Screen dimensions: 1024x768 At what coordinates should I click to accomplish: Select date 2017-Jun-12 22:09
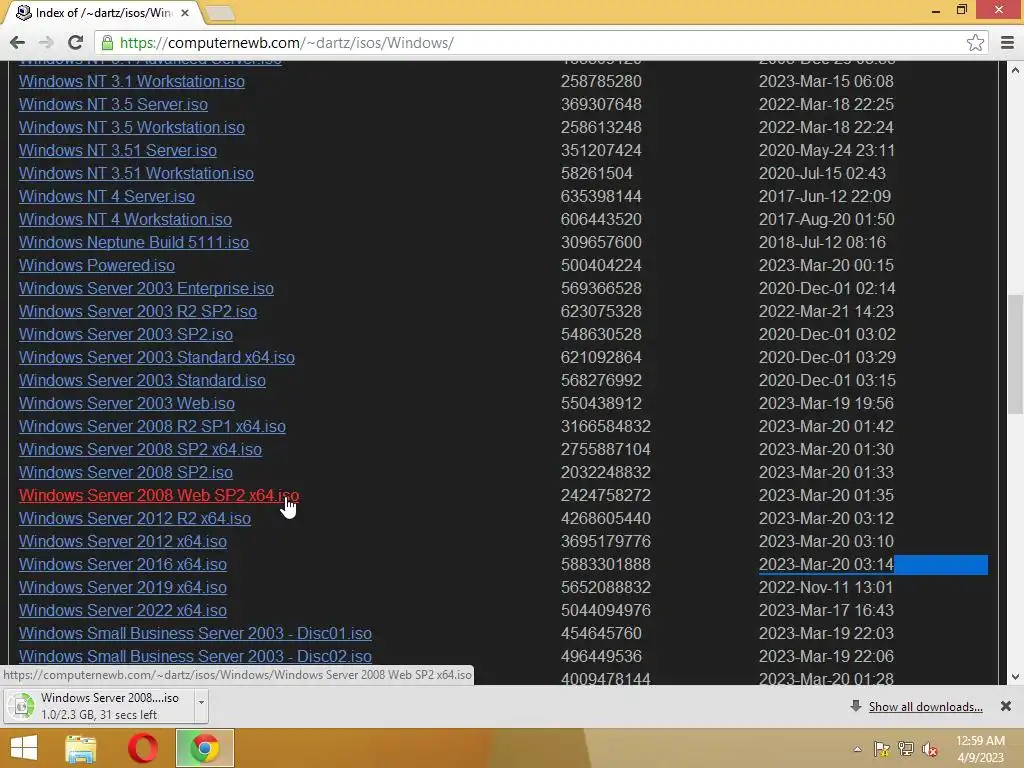point(825,197)
